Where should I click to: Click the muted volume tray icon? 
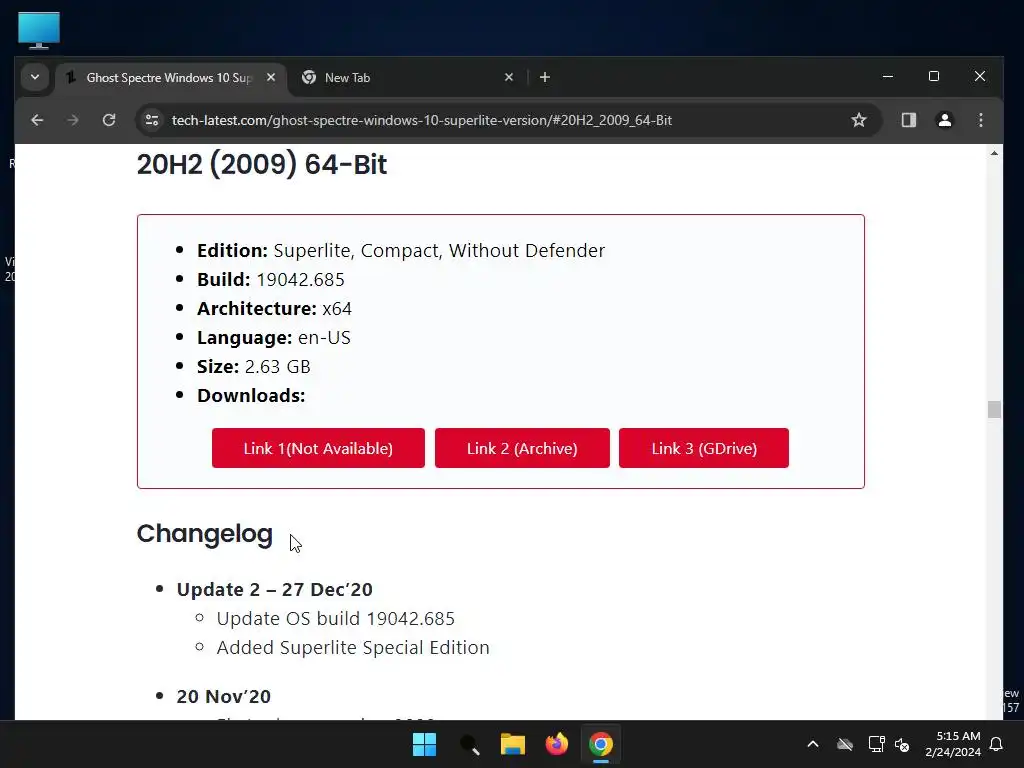902,744
